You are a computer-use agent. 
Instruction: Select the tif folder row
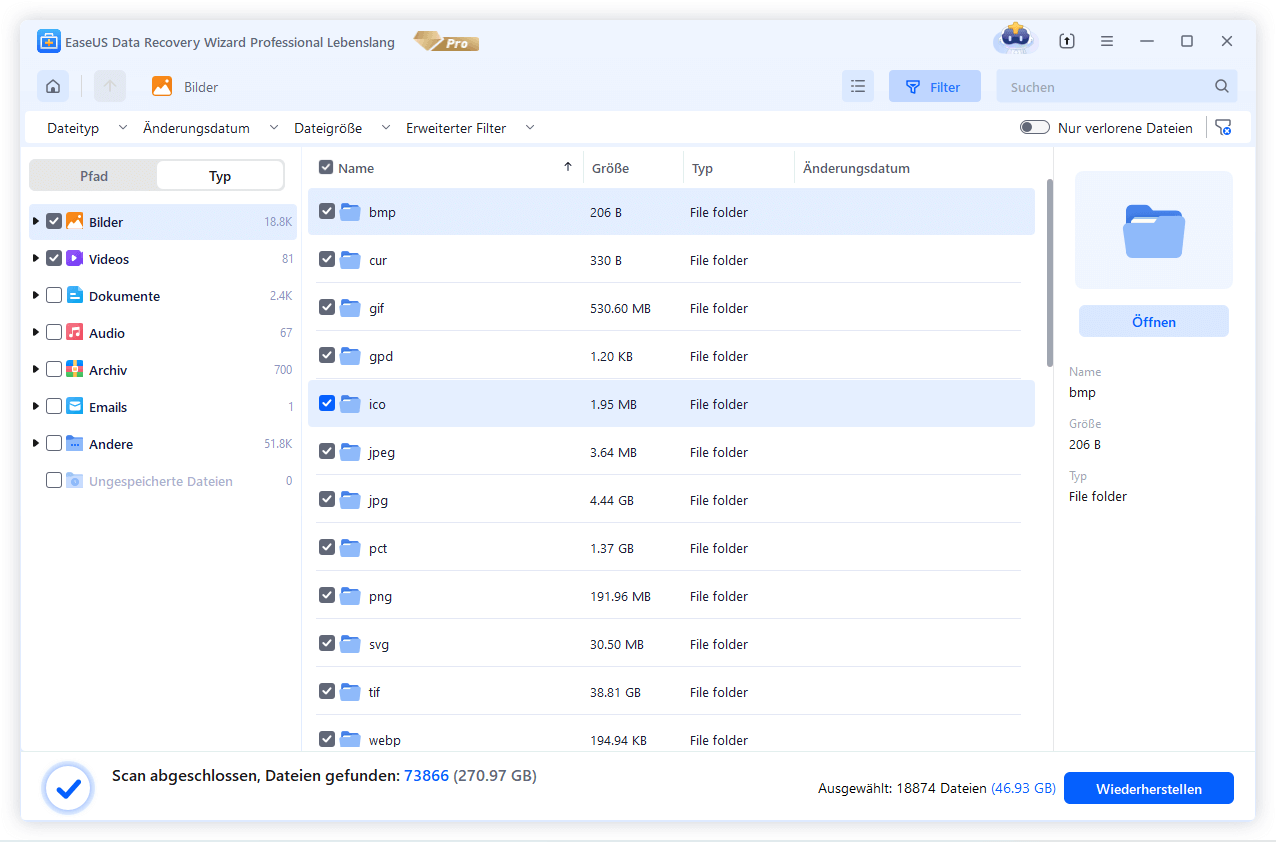click(671, 692)
